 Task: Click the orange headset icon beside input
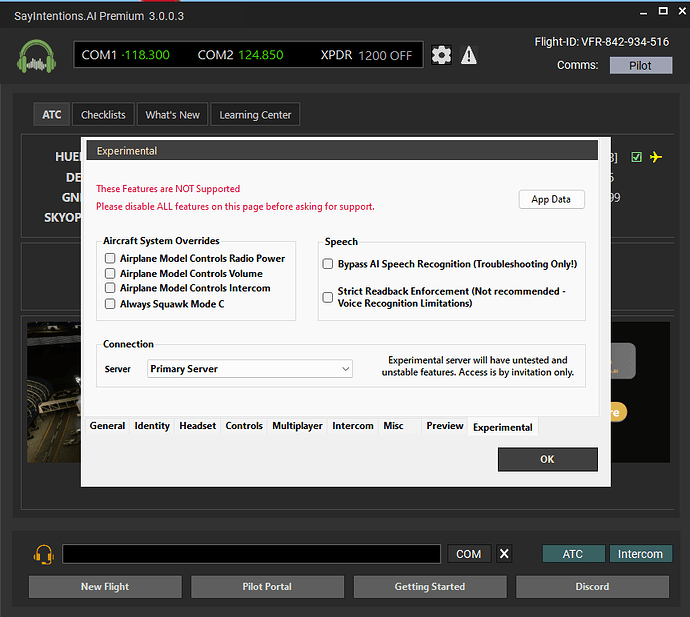point(44,554)
